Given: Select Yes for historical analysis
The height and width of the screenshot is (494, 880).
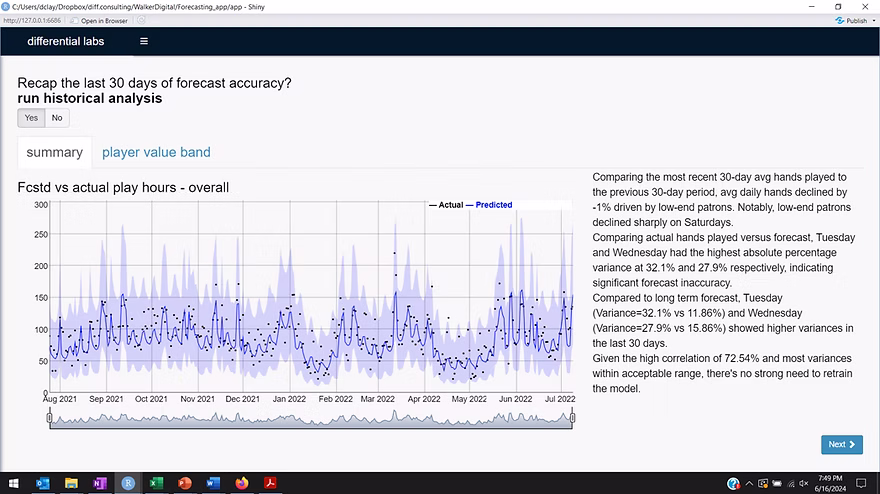Looking at the screenshot, I should coord(31,118).
